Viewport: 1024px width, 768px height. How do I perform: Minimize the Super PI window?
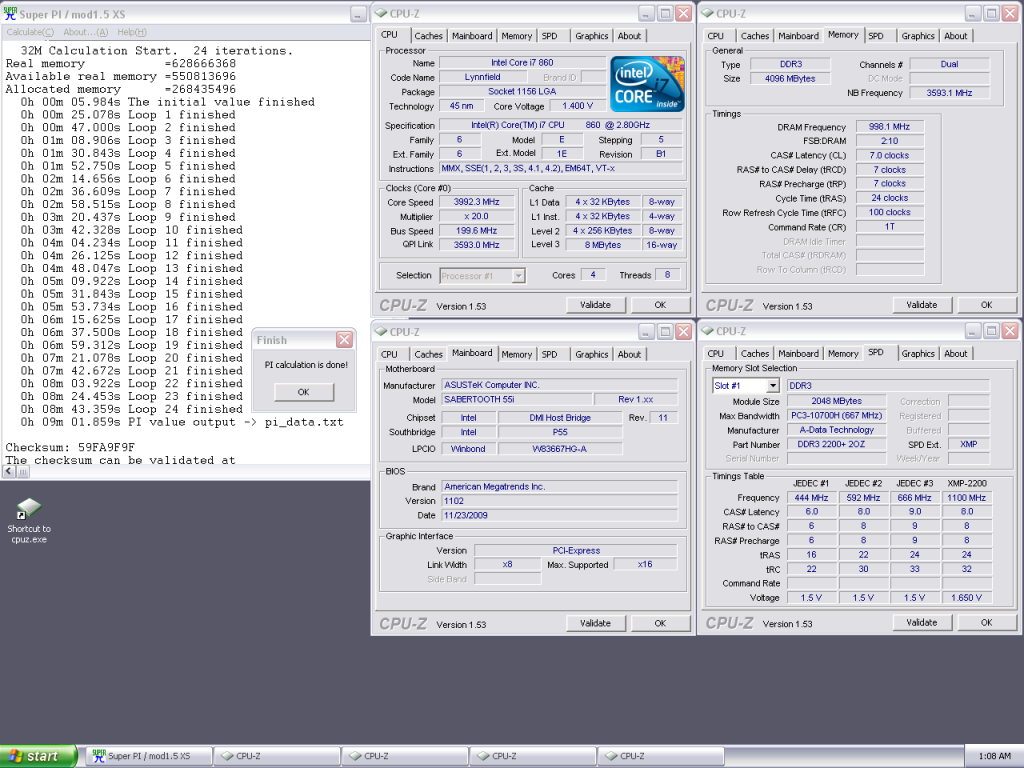tap(358, 14)
